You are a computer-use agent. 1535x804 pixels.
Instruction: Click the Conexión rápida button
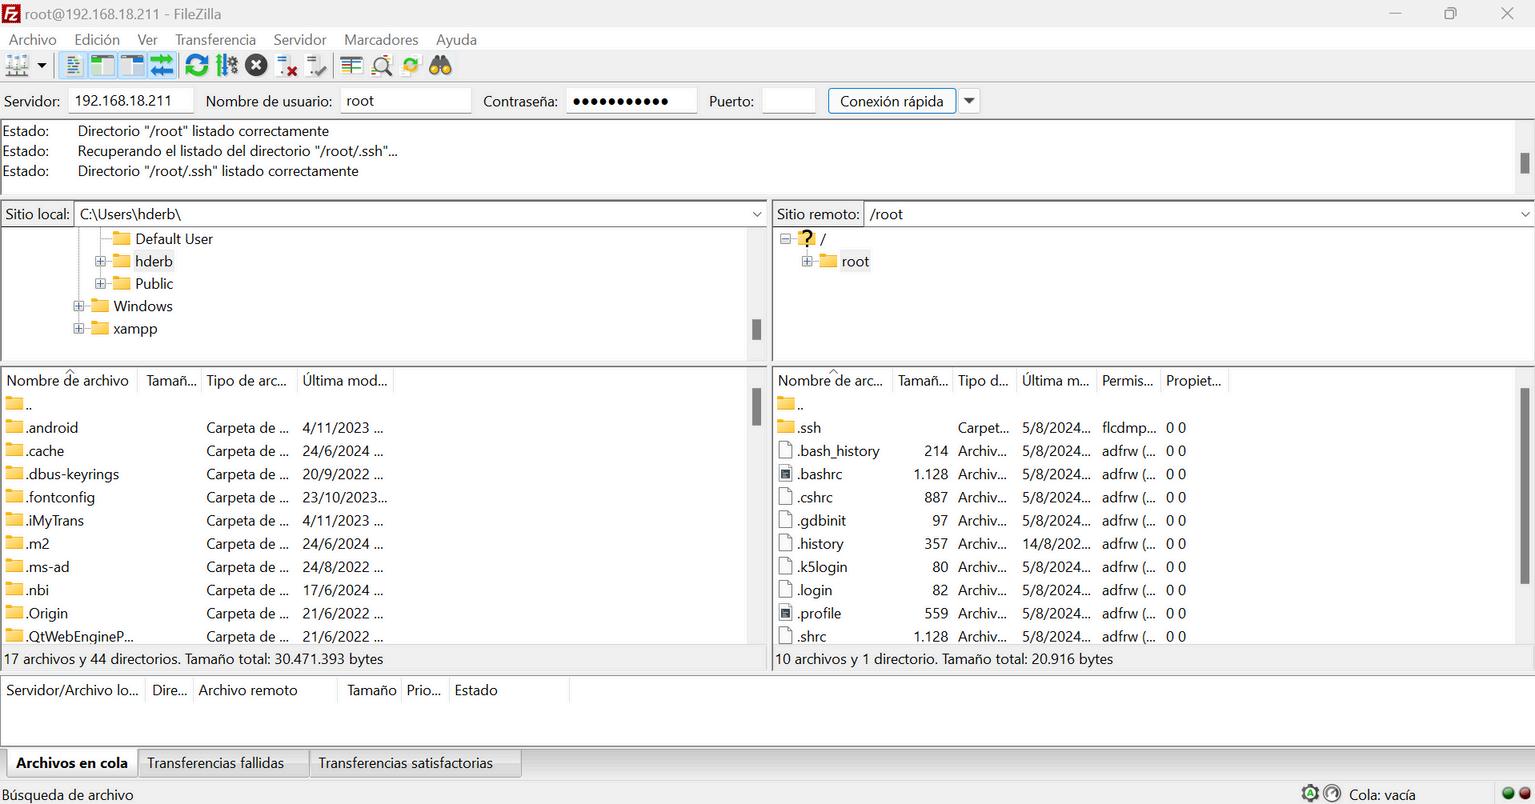(x=892, y=101)
